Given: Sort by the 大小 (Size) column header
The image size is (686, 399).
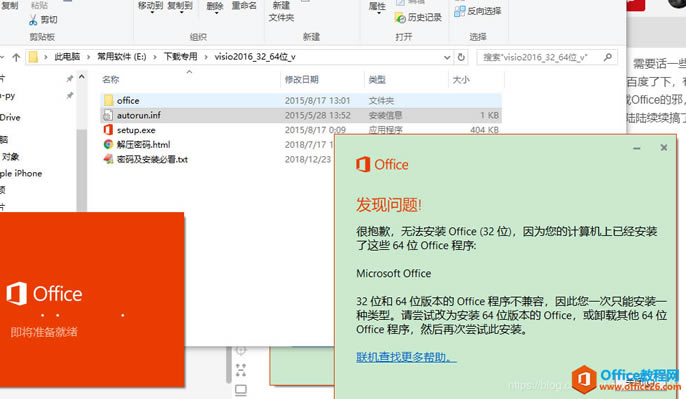Looking at the screenshot, I should point(461,80).
